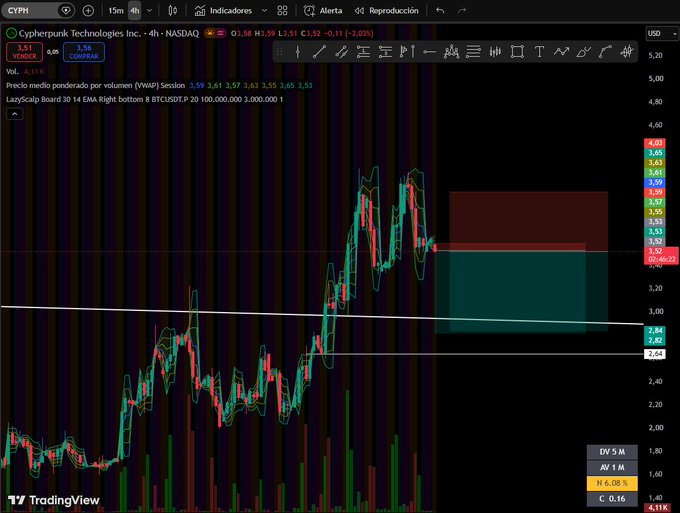
Task: Open indicator templates grid icon
Action: pyautogui.click(x=282, y=10)
